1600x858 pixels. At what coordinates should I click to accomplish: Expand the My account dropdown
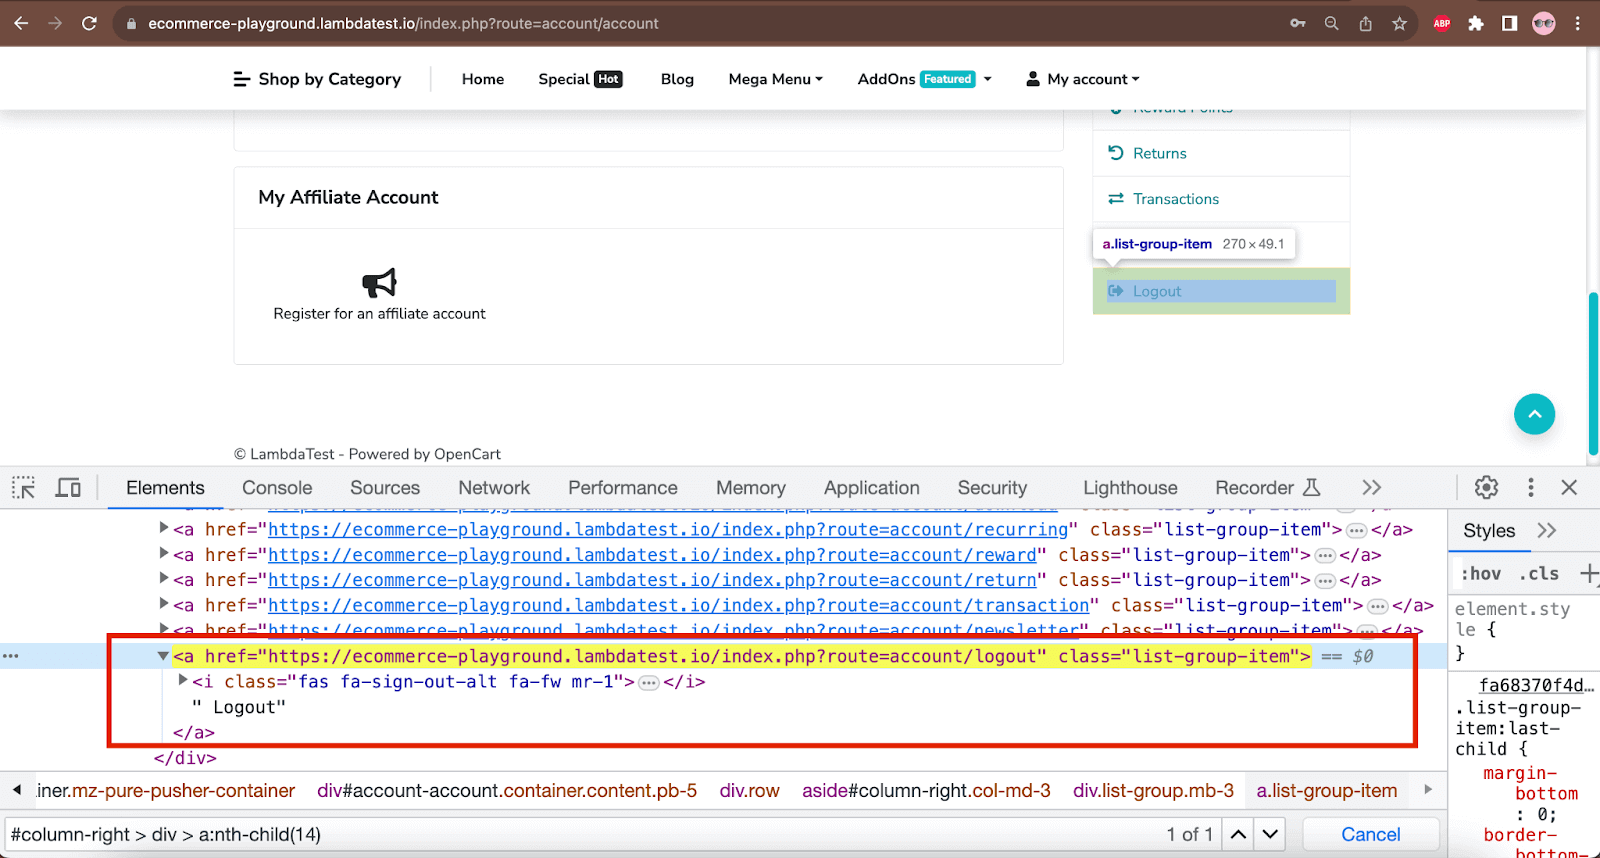click(1083, 79)
